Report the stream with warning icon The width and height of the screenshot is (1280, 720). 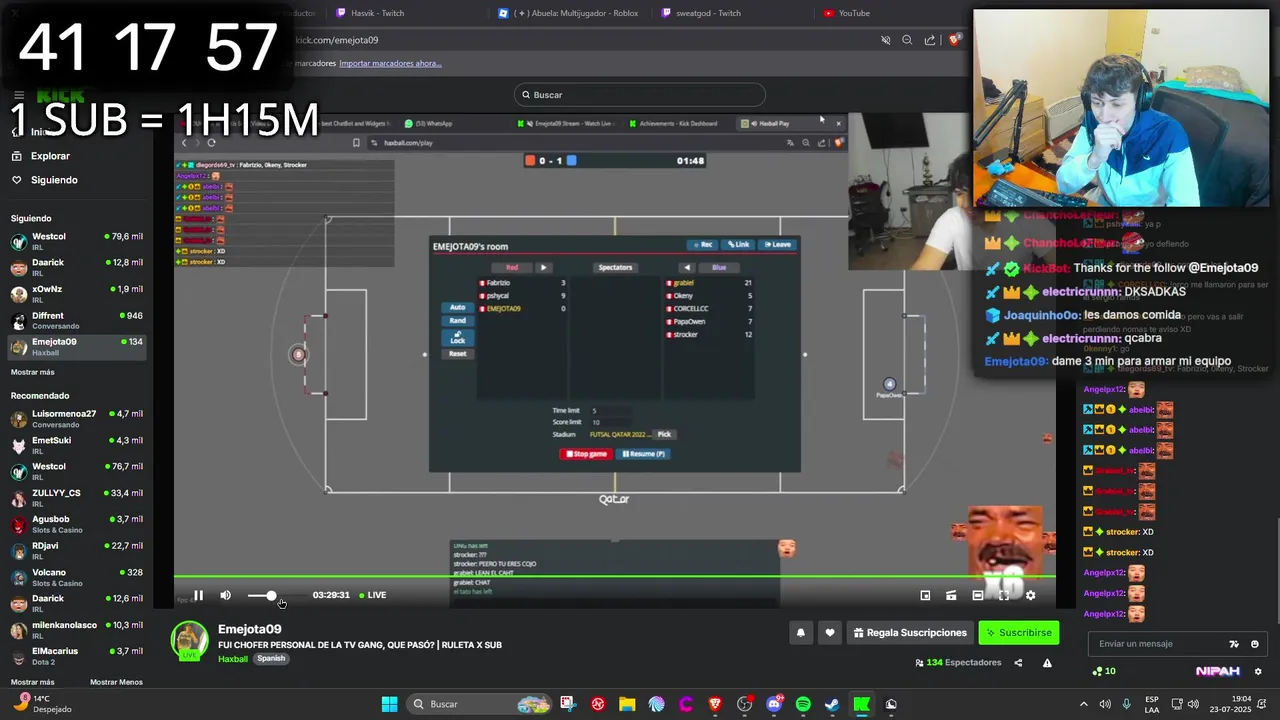[1047, 662]
